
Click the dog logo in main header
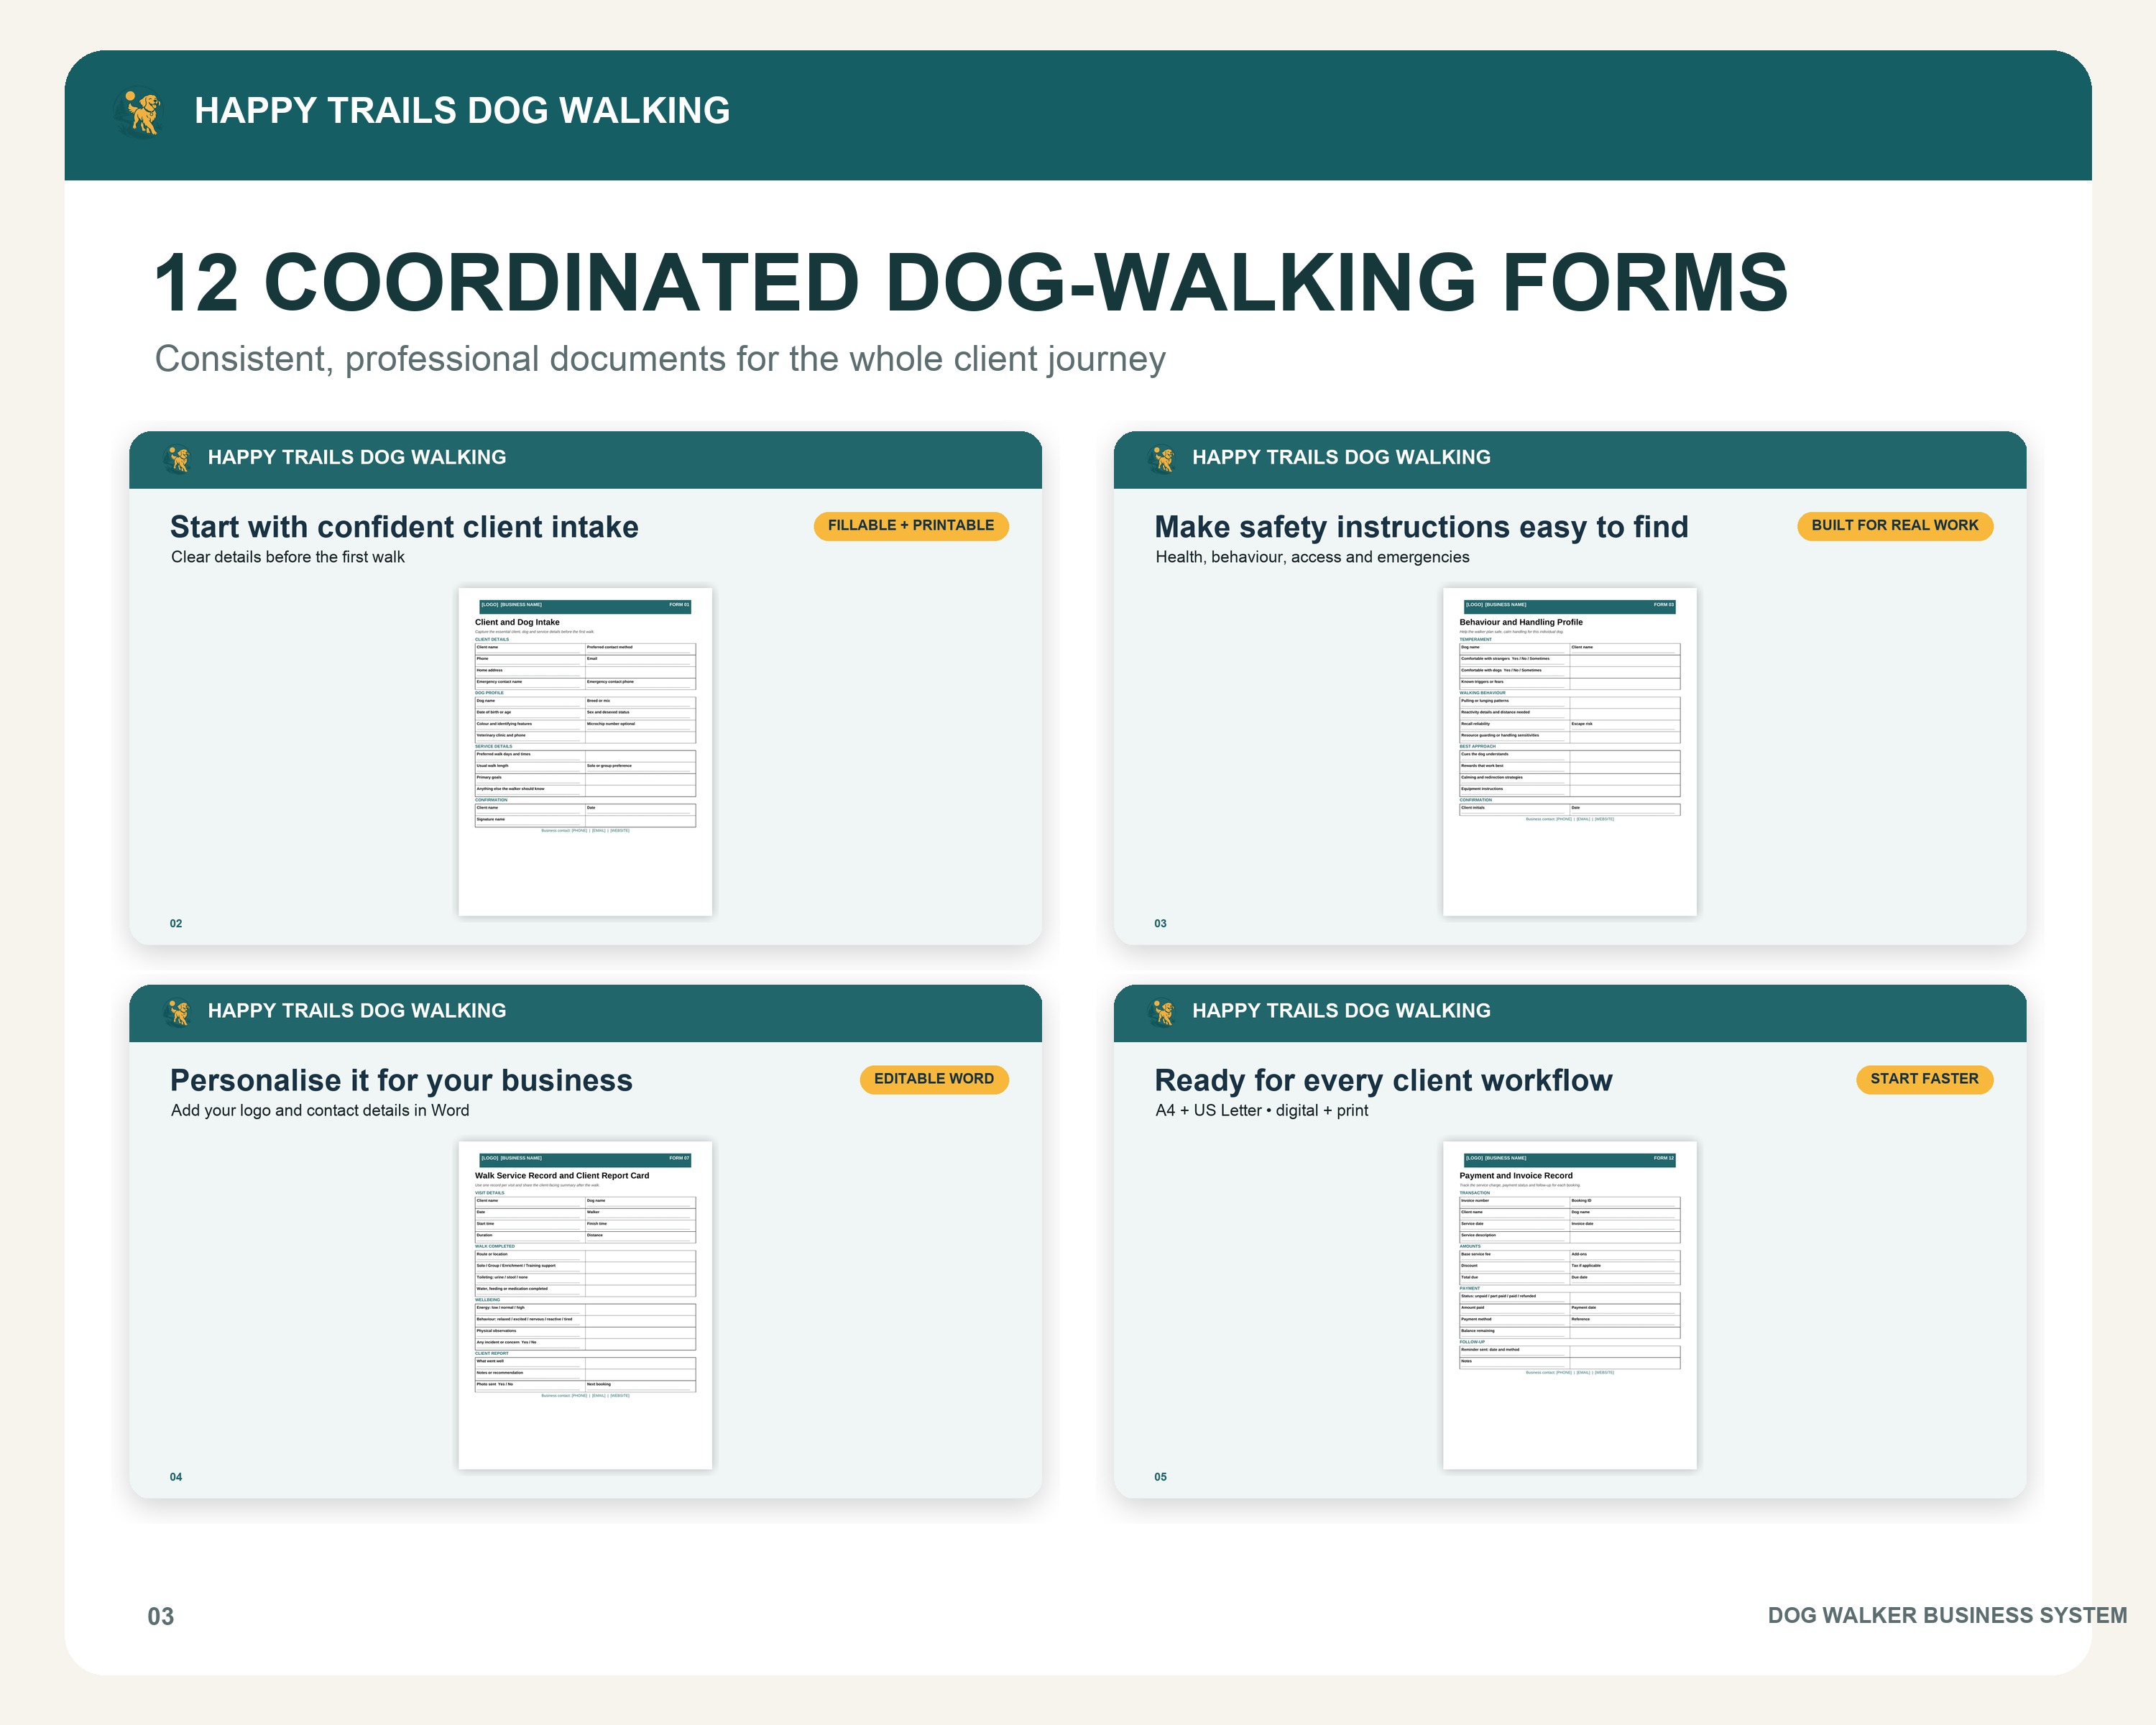(x=139, y=113)
